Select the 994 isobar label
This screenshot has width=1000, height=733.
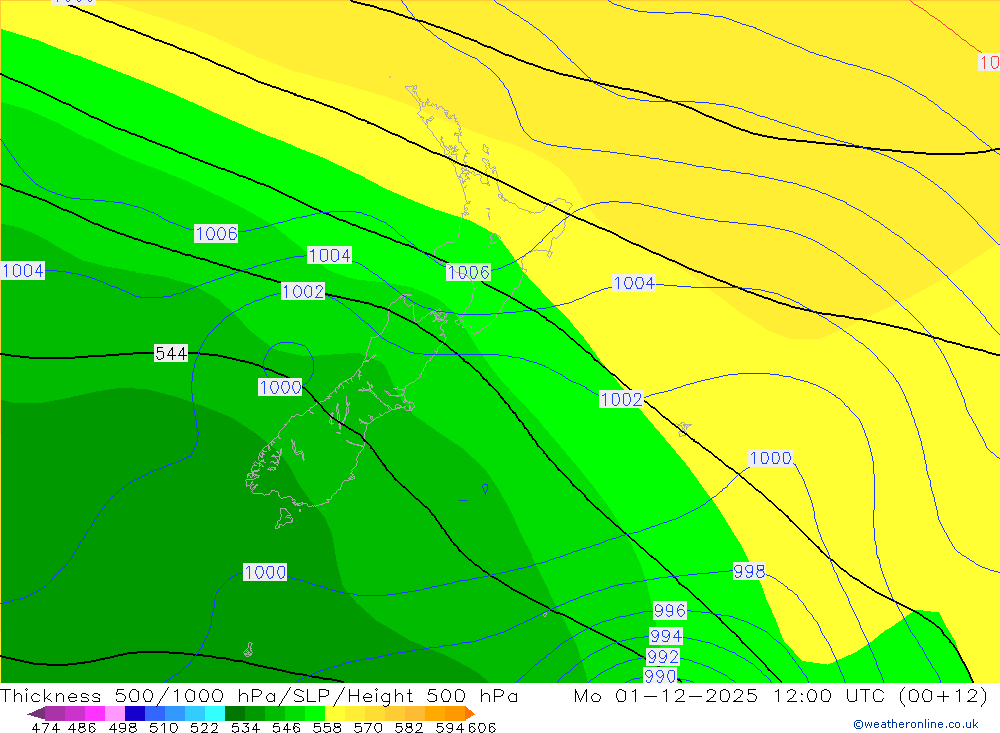coord(666,636)
